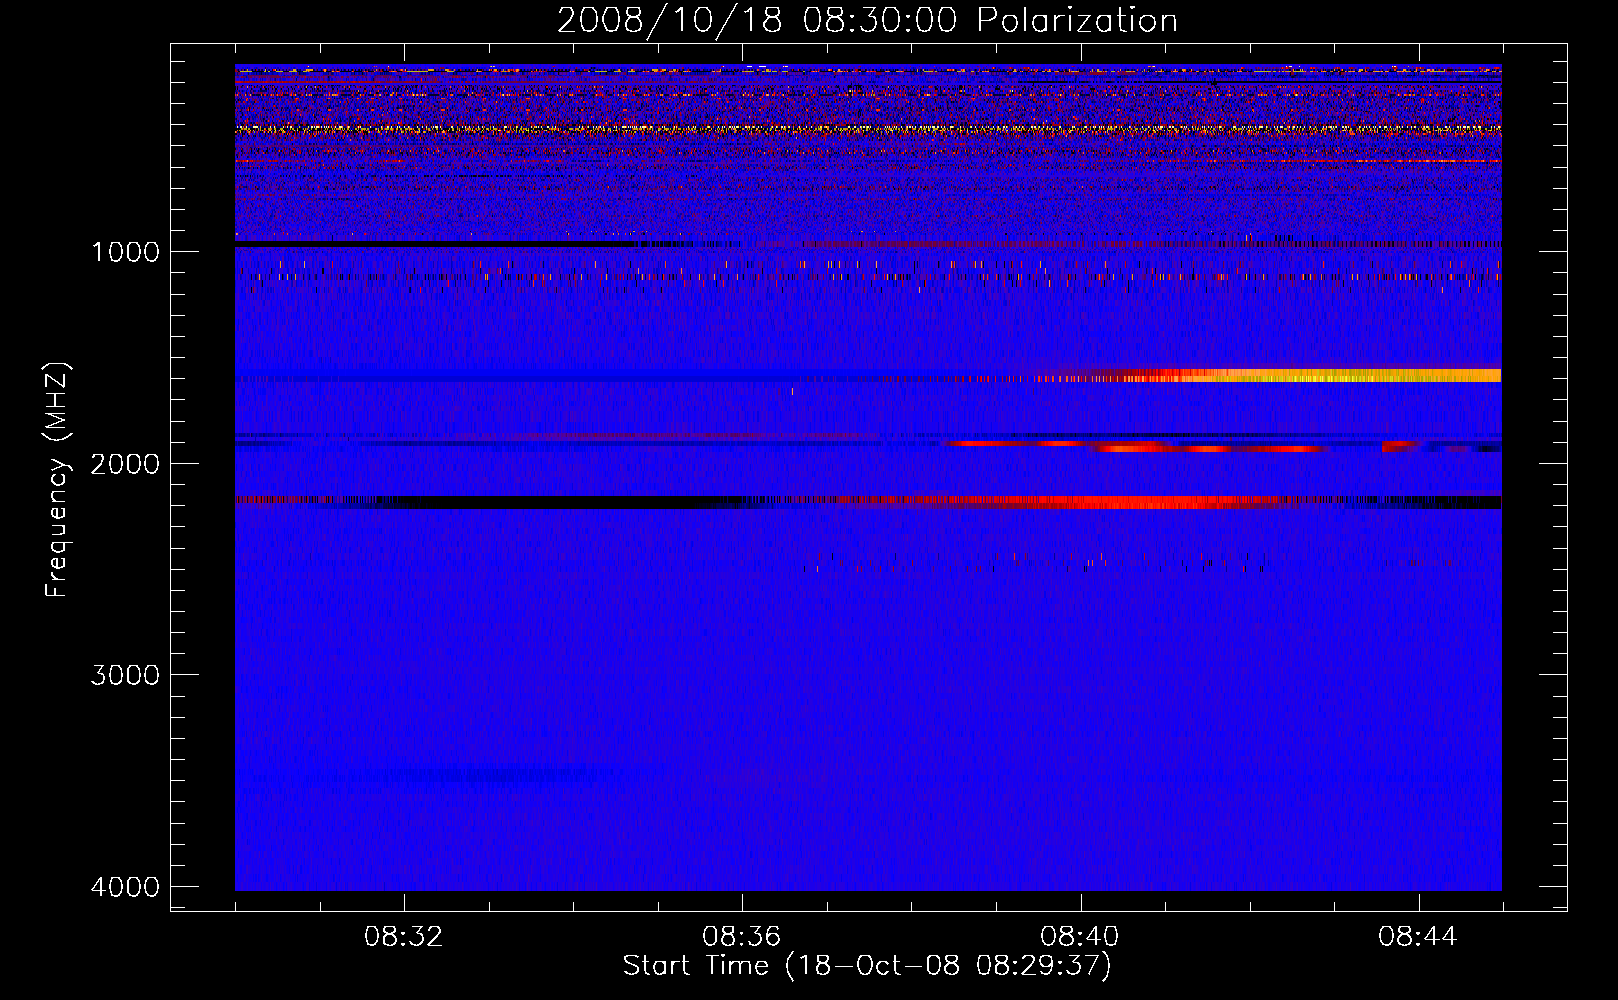Click the plot title '2008/10/18 08:30:00 Polarization'

click(867, 20)
